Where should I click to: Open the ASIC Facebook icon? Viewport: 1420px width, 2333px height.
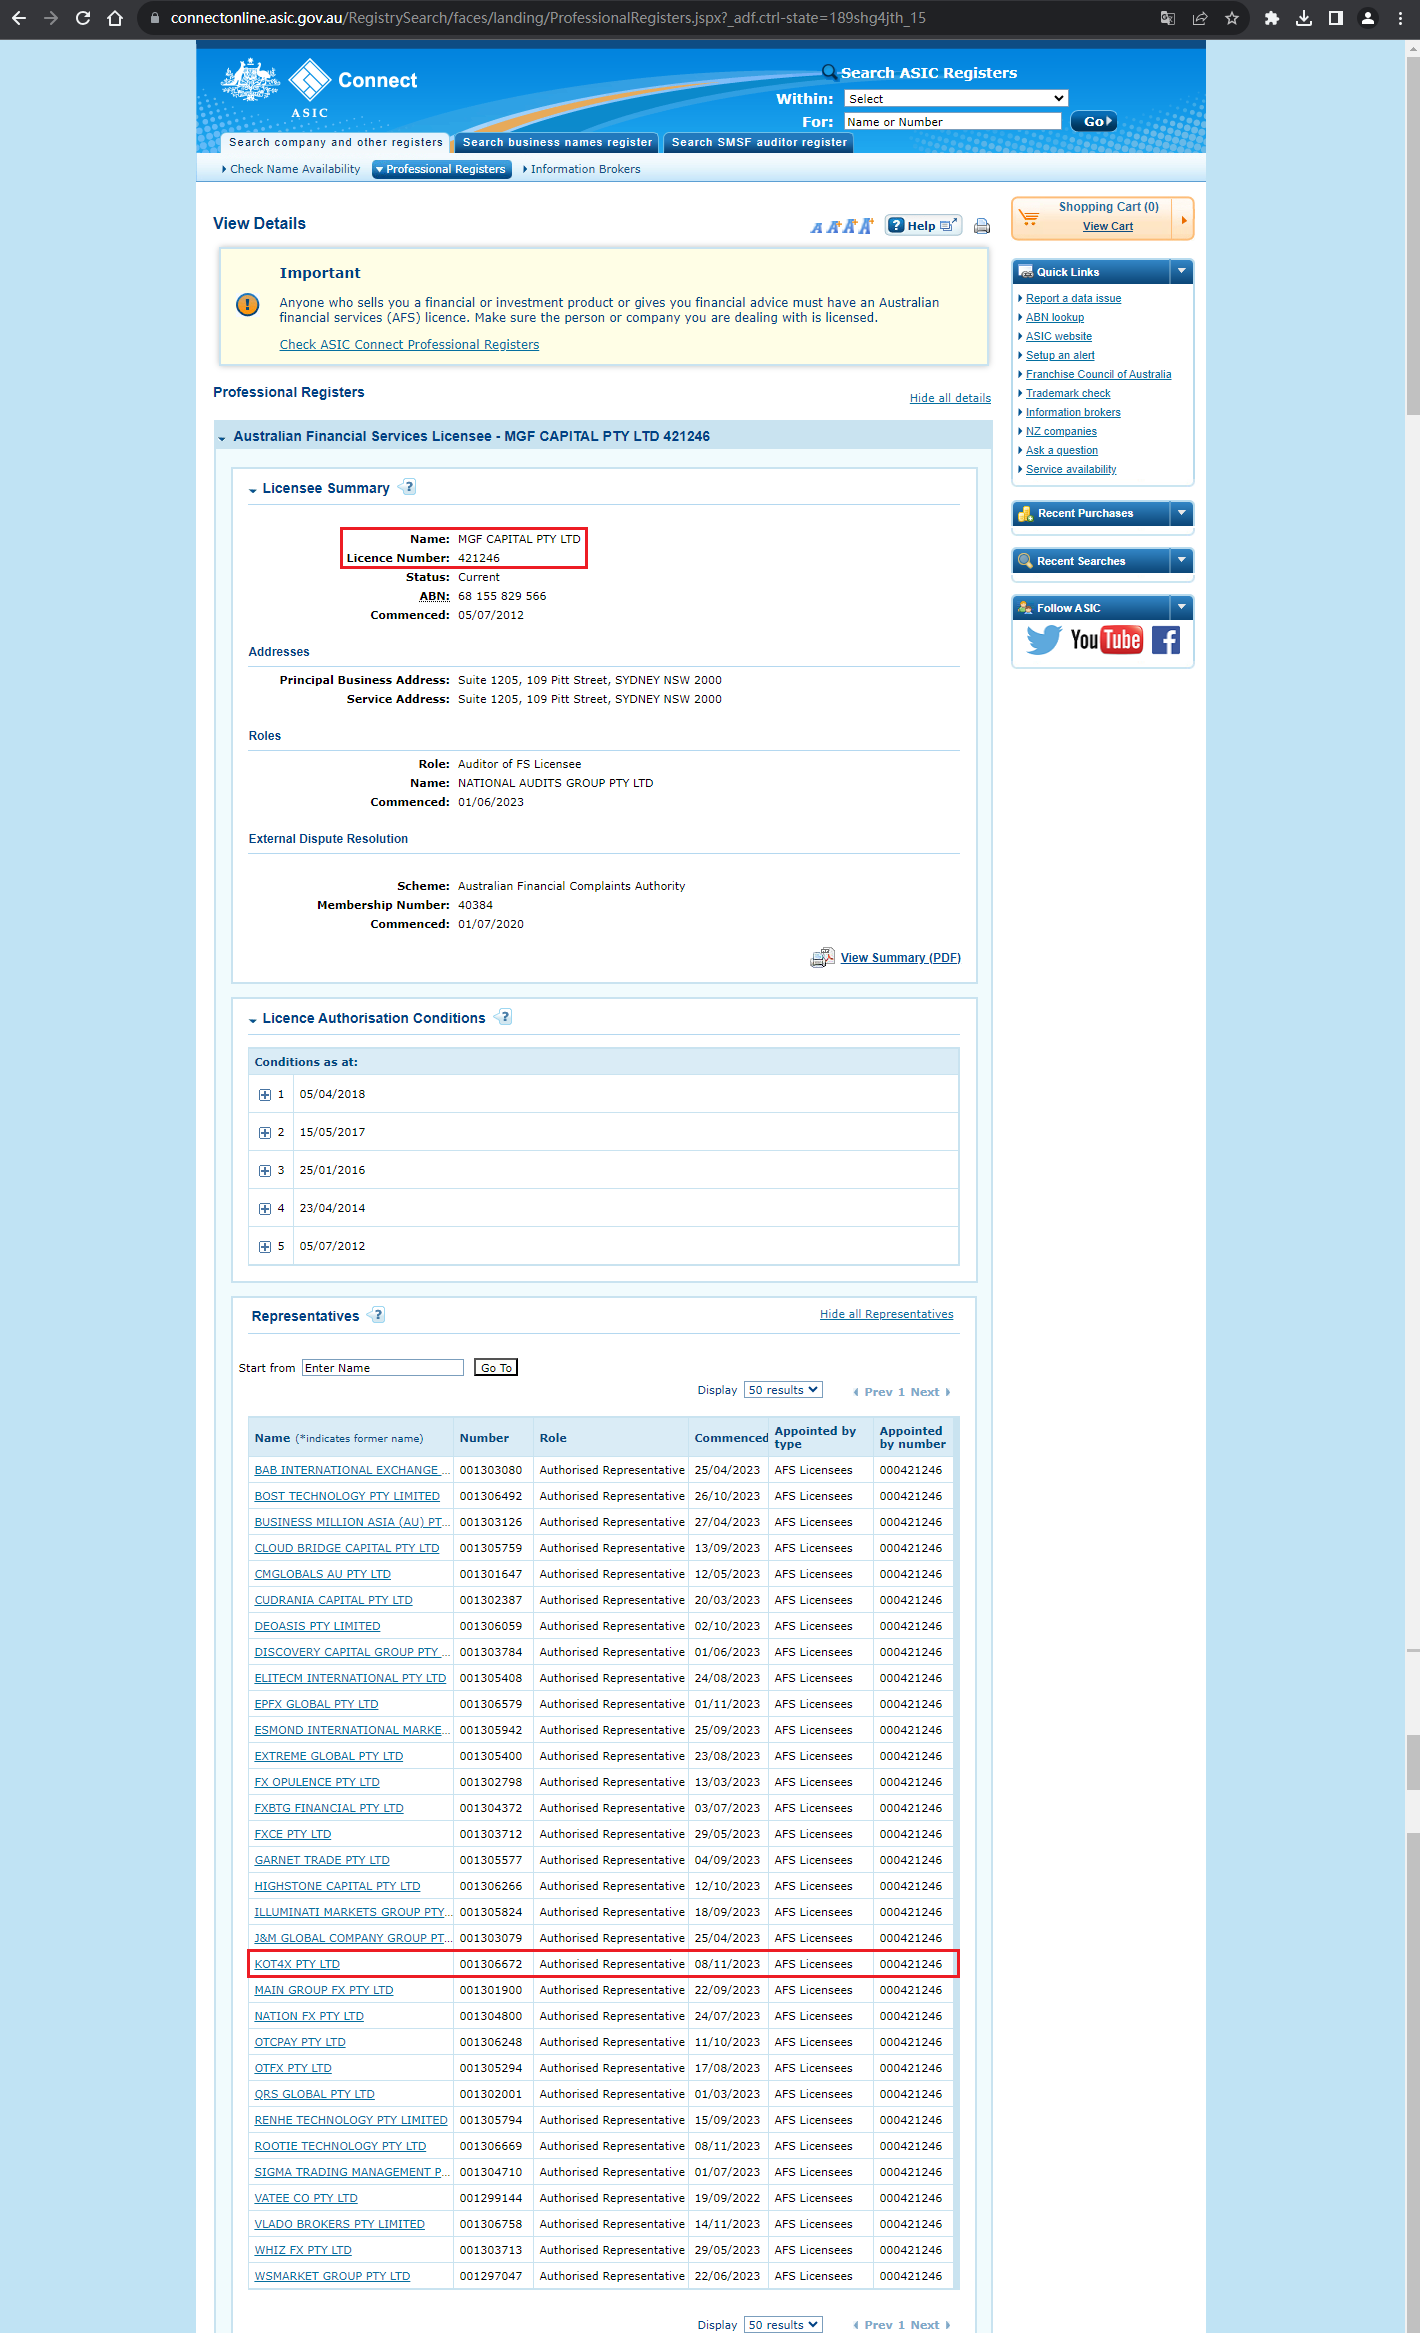(x=1166, y=640)
